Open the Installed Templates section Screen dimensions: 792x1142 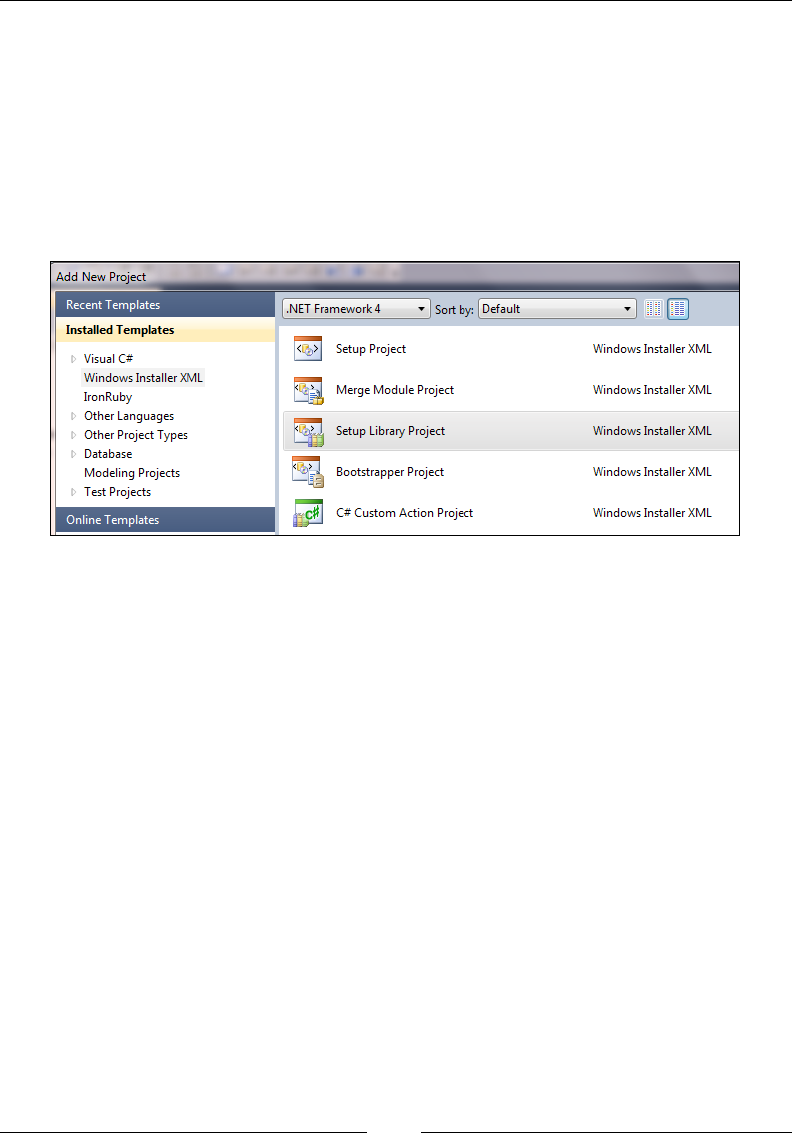click(x=165, y=330)
